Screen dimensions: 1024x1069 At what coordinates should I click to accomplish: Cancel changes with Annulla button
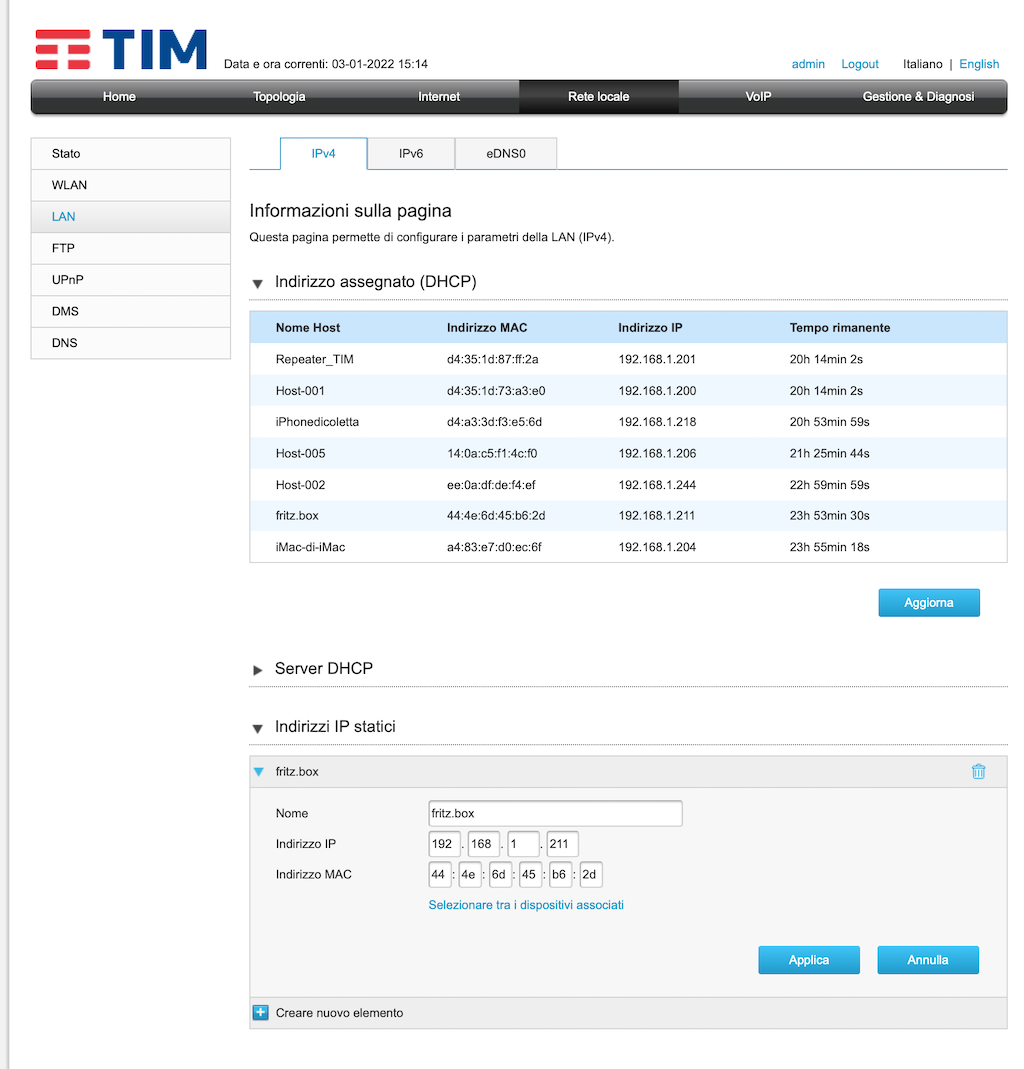(927, 960)
